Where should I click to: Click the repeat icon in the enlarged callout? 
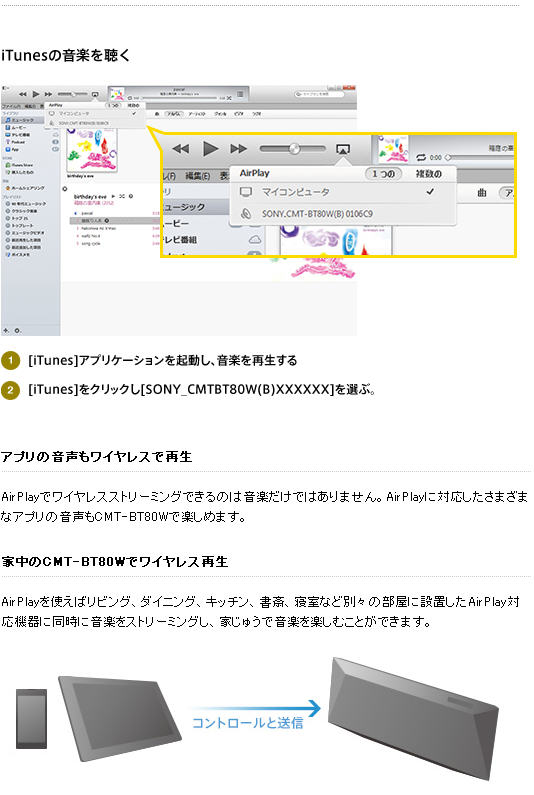click(x=421, y=157)
